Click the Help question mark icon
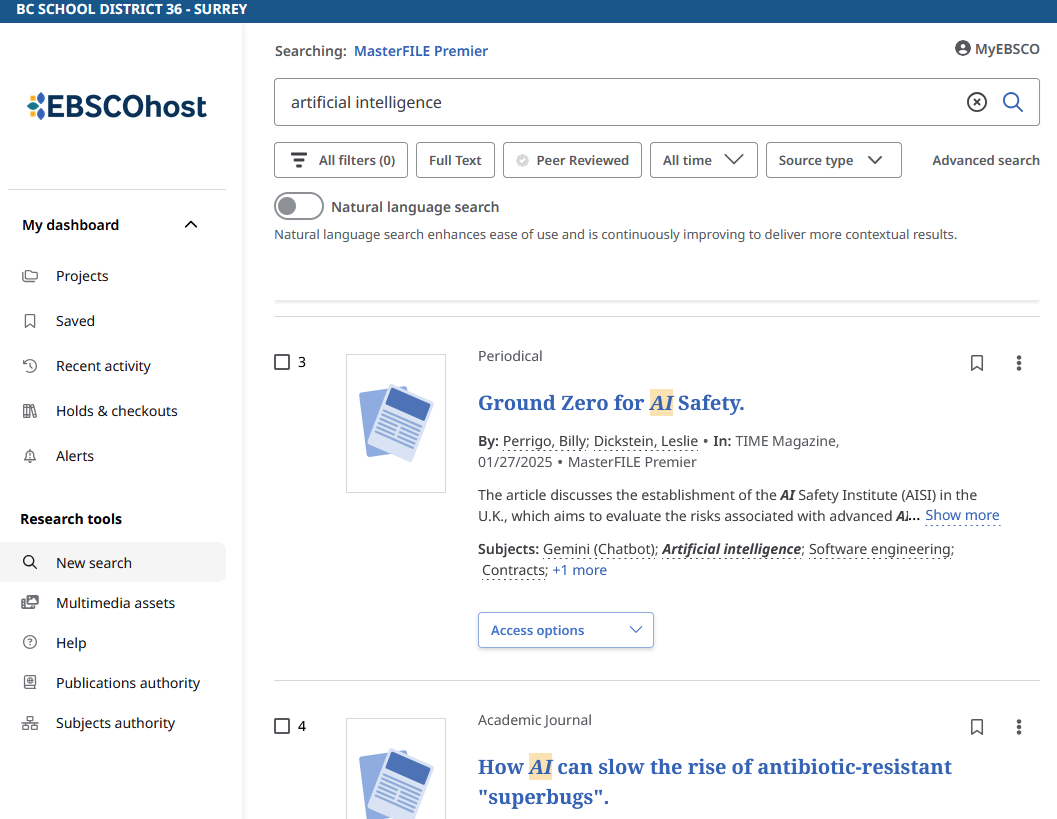 (x=30, y=642)
